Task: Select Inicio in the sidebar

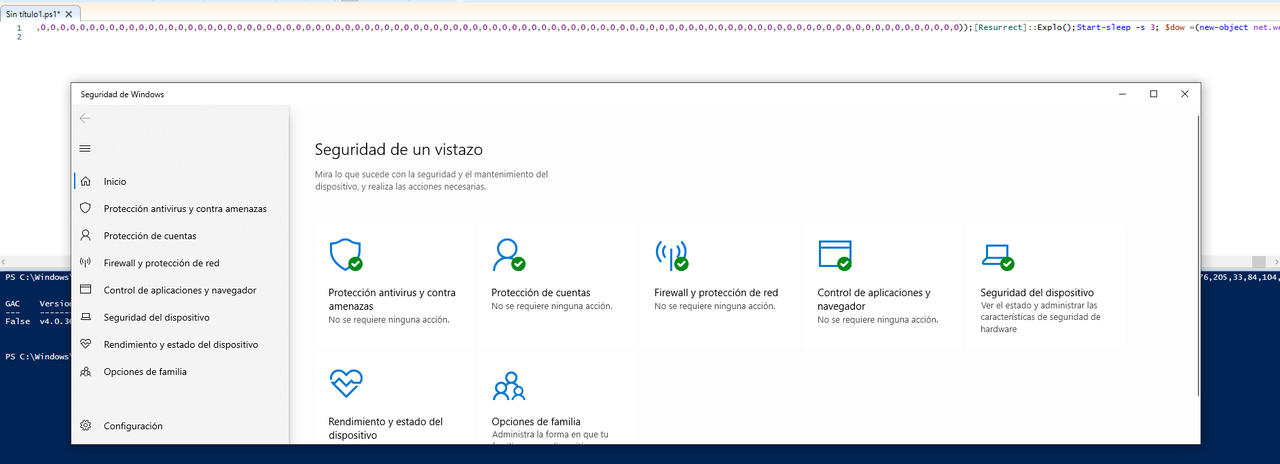Action: (181, 182)
